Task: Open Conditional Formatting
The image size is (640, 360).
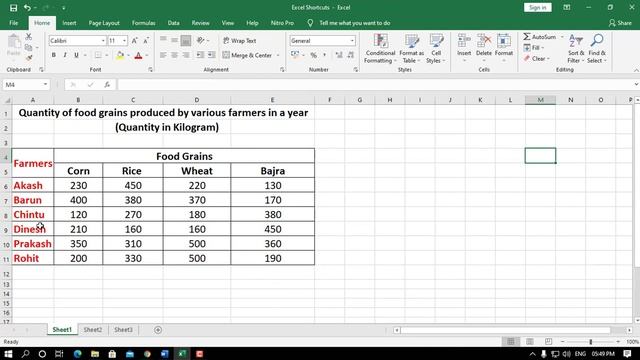Action: coord(380,49)
